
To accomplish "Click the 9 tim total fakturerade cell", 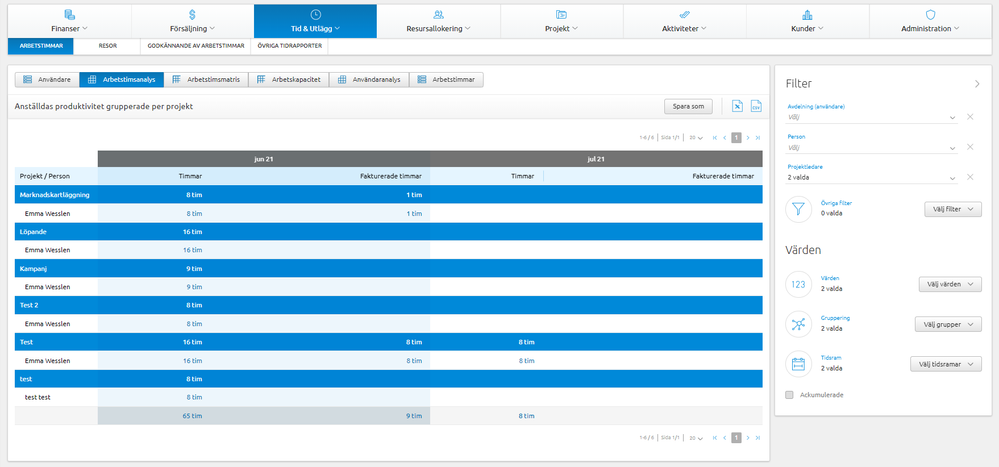I will (x=414, y=416).
